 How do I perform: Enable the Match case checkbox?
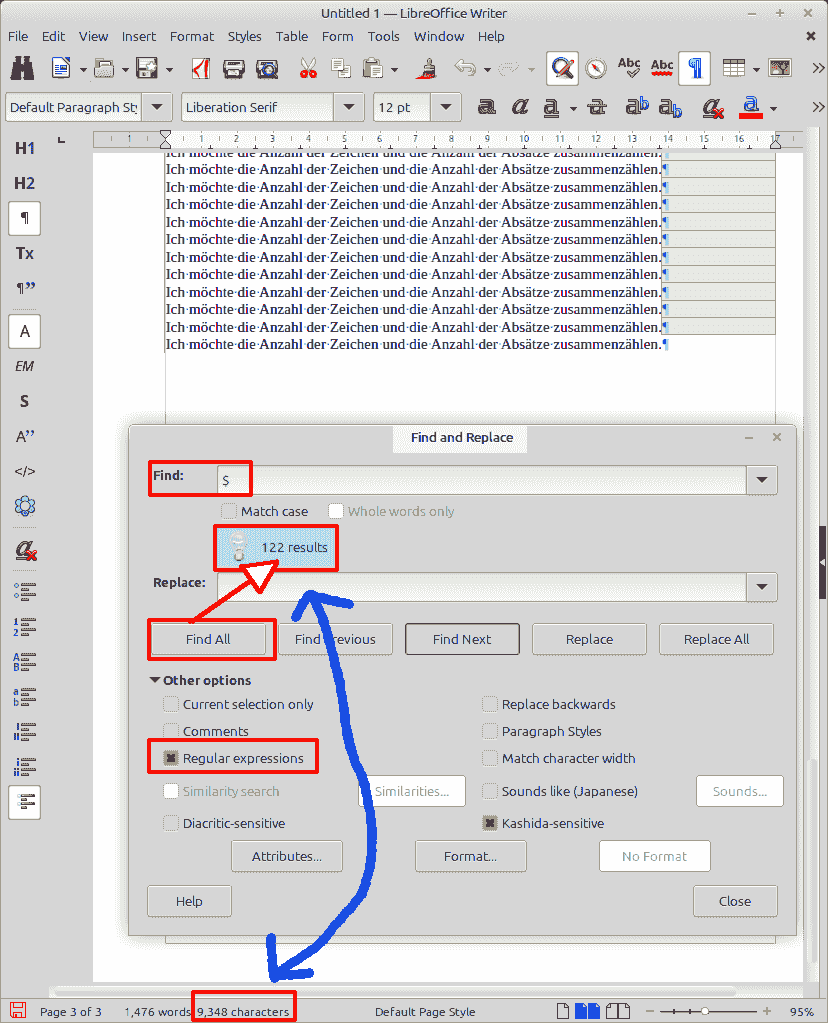tap(229, 511)
